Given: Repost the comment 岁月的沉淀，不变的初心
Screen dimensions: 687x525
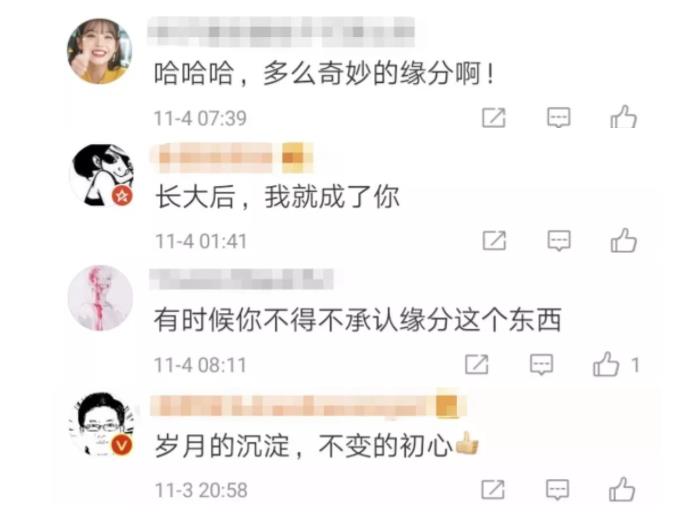Looking at the screenshot, I should pos(493,490).
